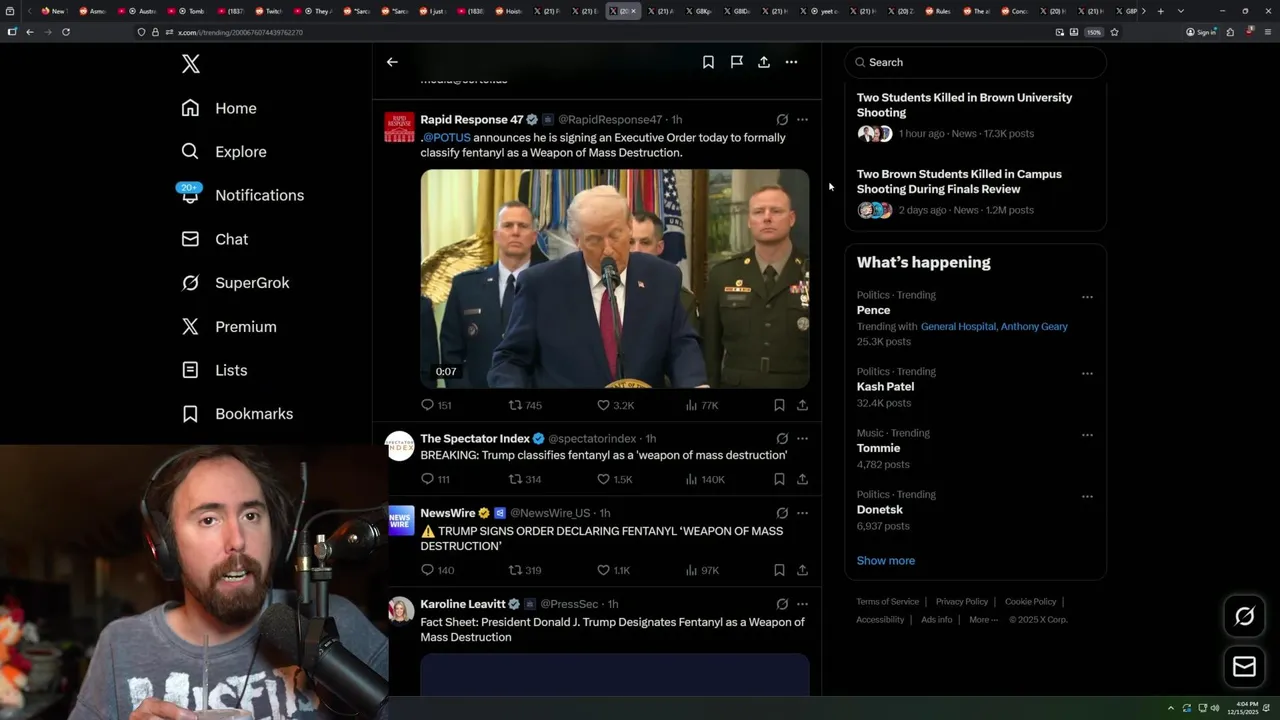Open The Spectator Index profile name

tap(475, 439)
